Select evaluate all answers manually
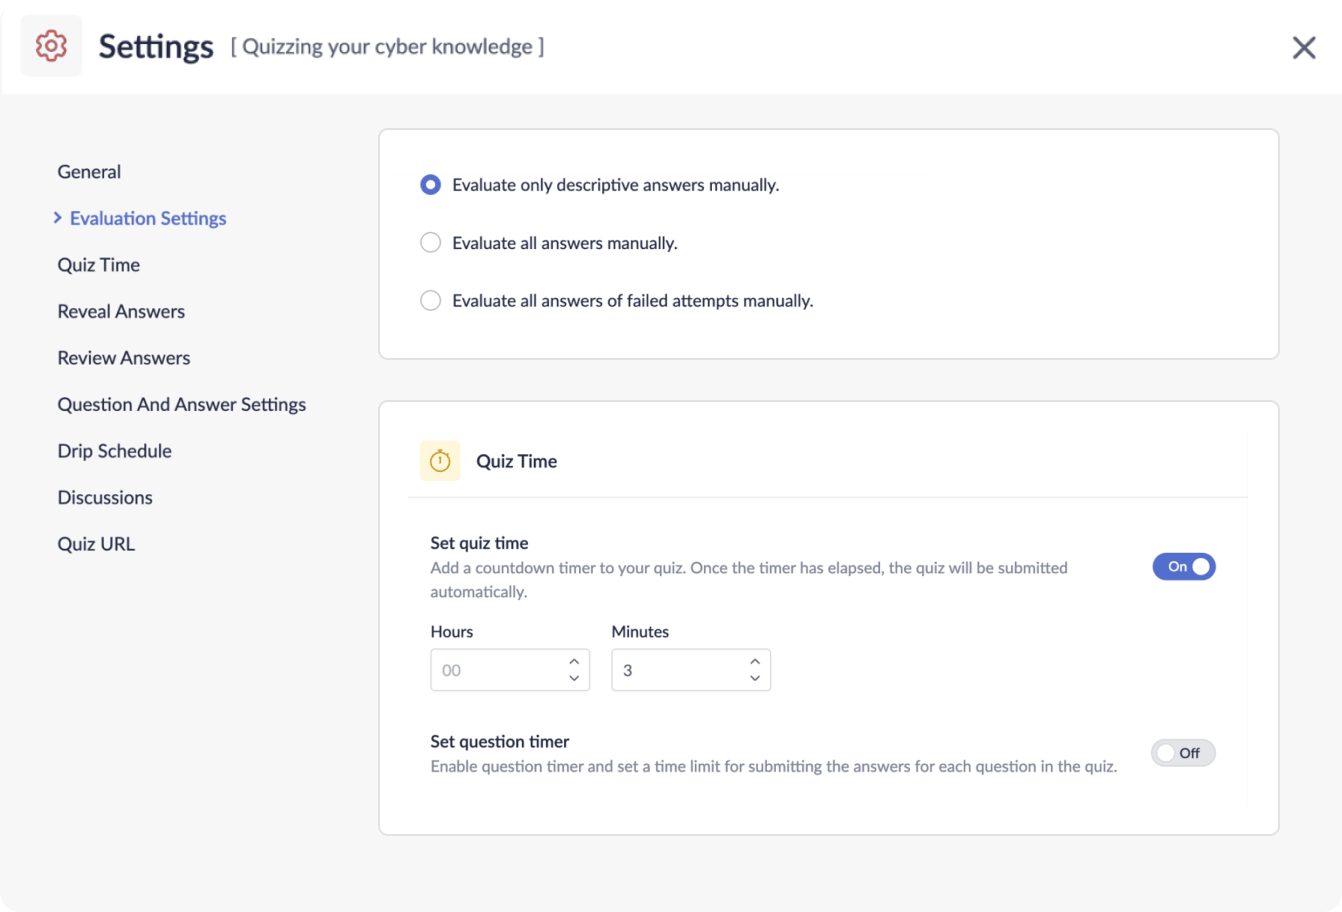 point(430,242)
